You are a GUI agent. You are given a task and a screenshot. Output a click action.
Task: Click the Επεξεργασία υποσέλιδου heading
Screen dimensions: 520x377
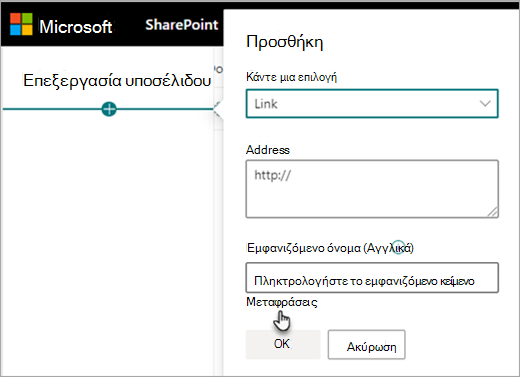pyautogui.click(x=117, y=81)
